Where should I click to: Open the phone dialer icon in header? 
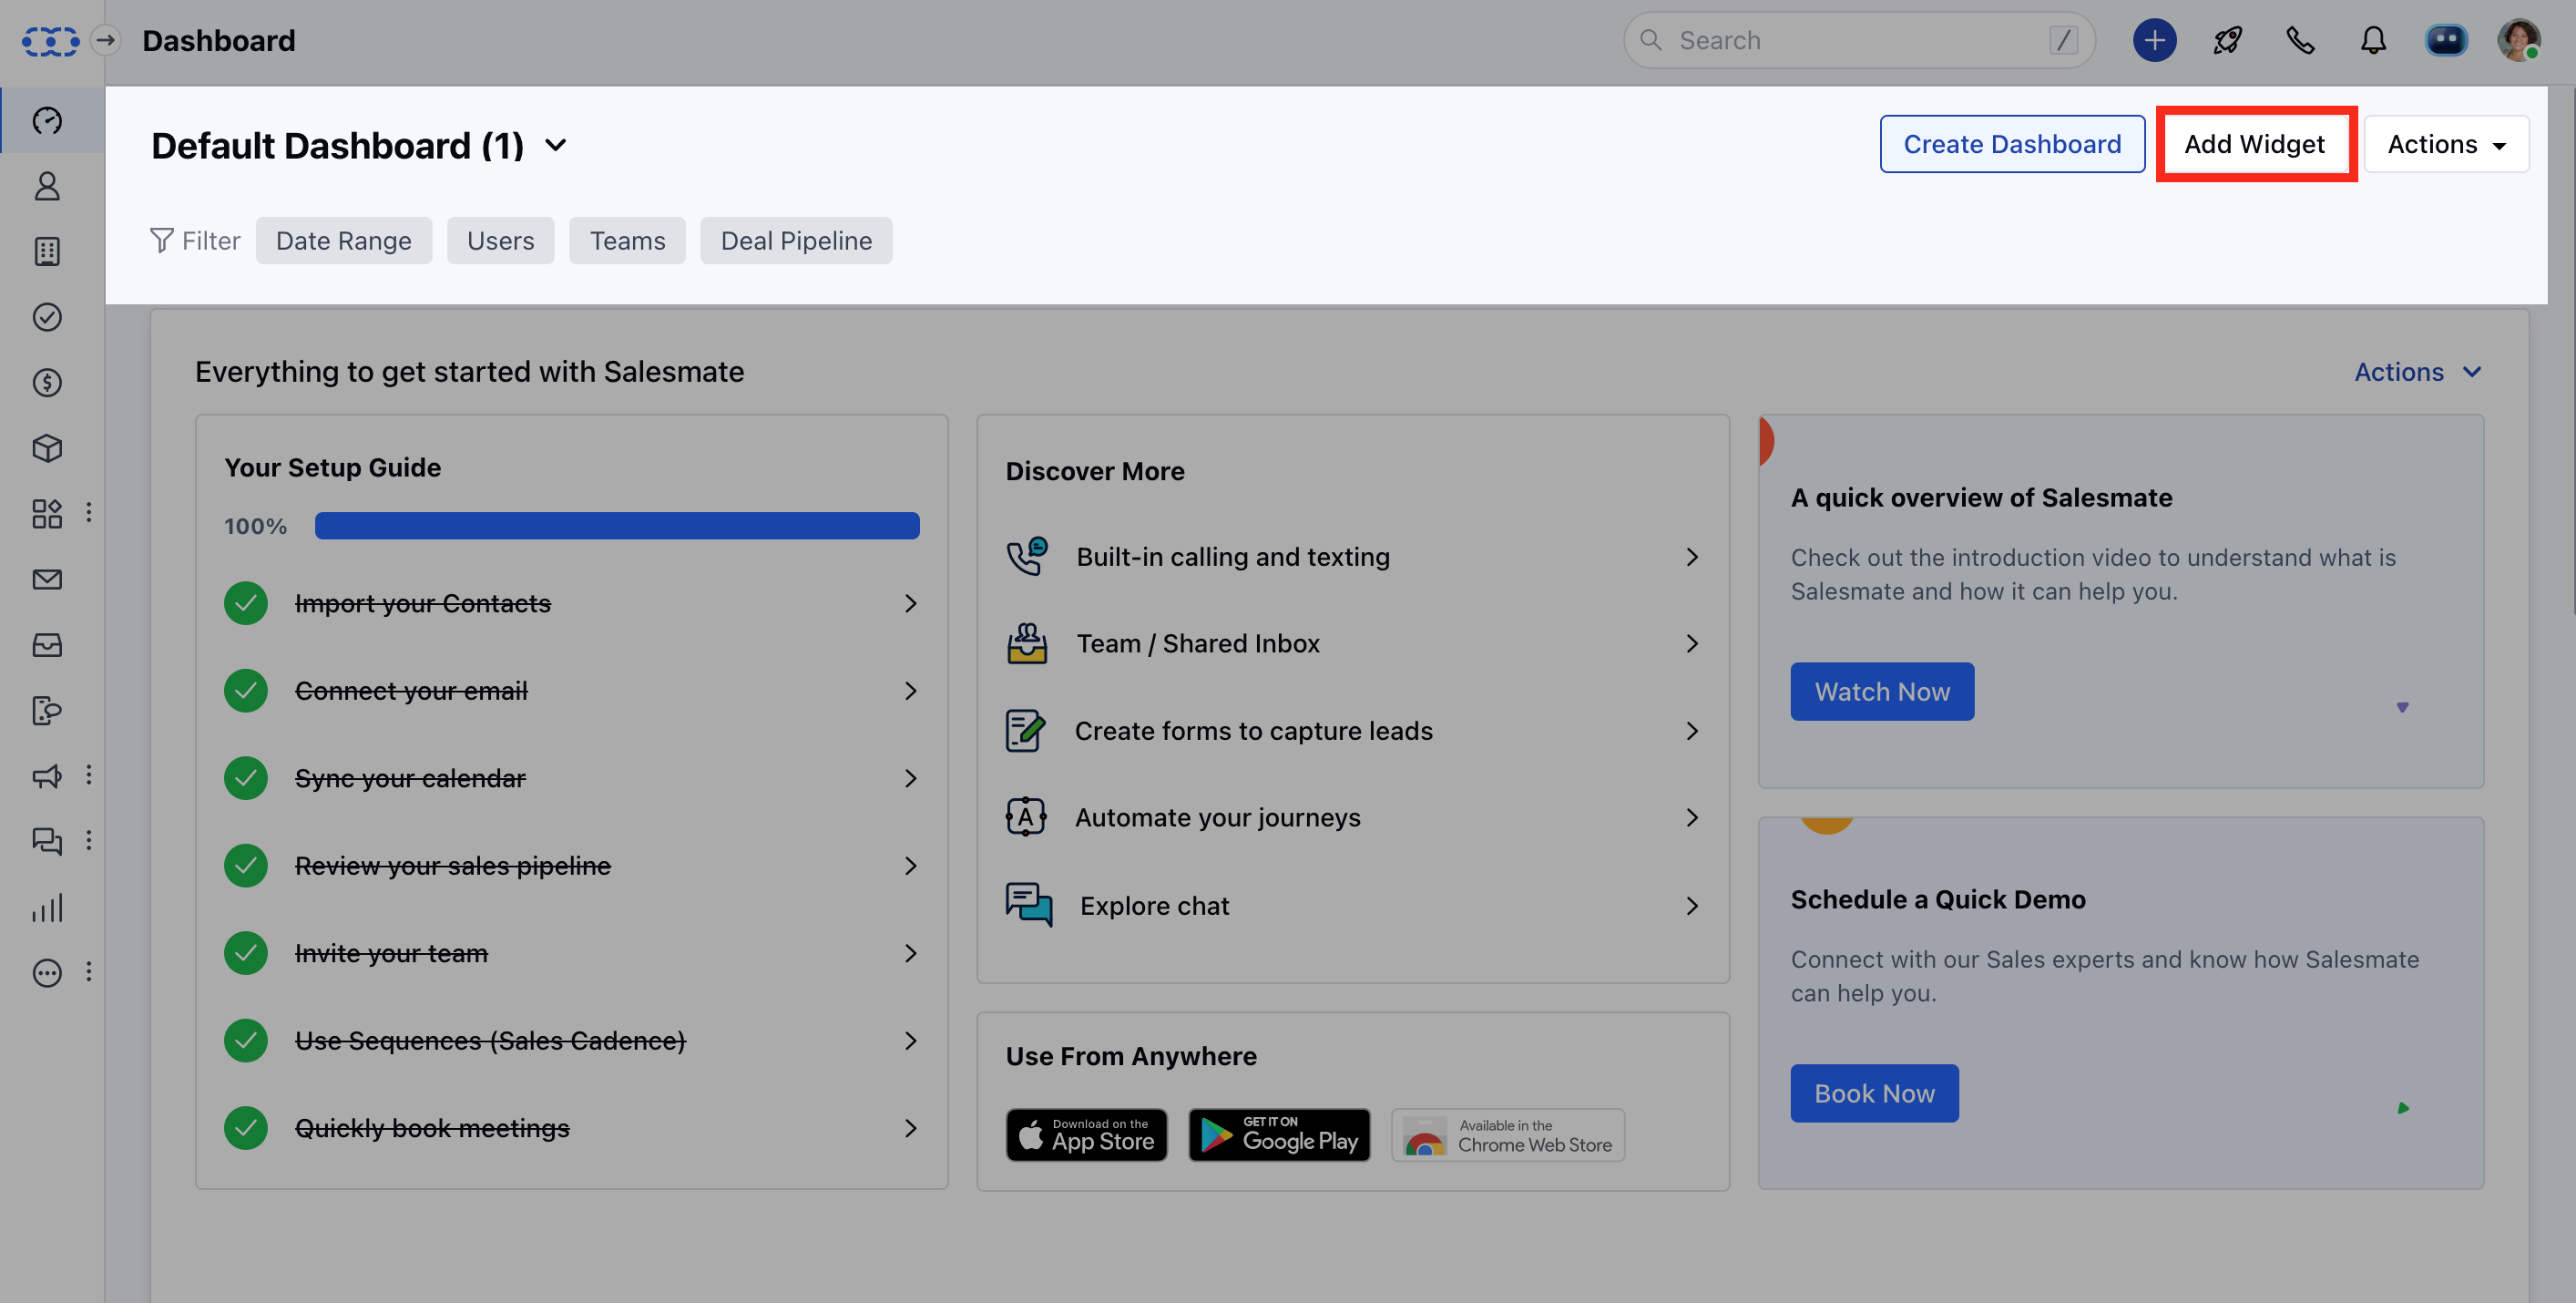click(2300, 40)
